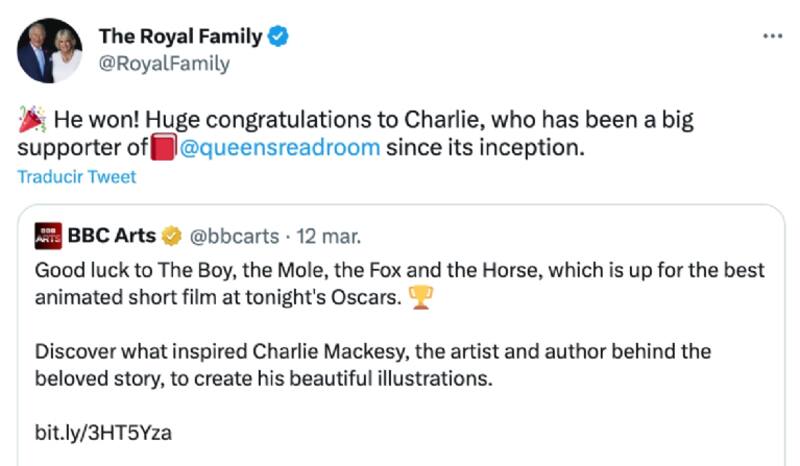800x466 pixels.
Task: Click the 'Discover what inspired Charlie Mackesy' paragraph
Action: click(x=372, y=366)
